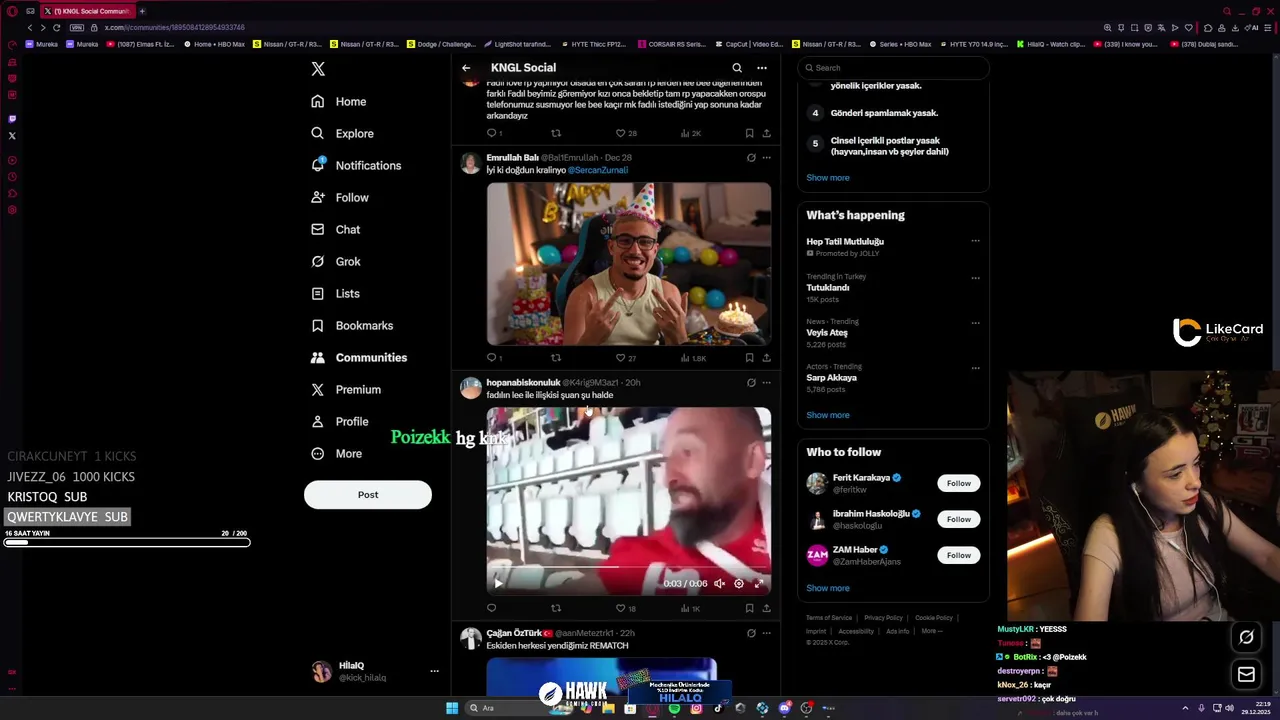Show more under Who to follow
The image size is (1280, 720).
click(828, 588)
